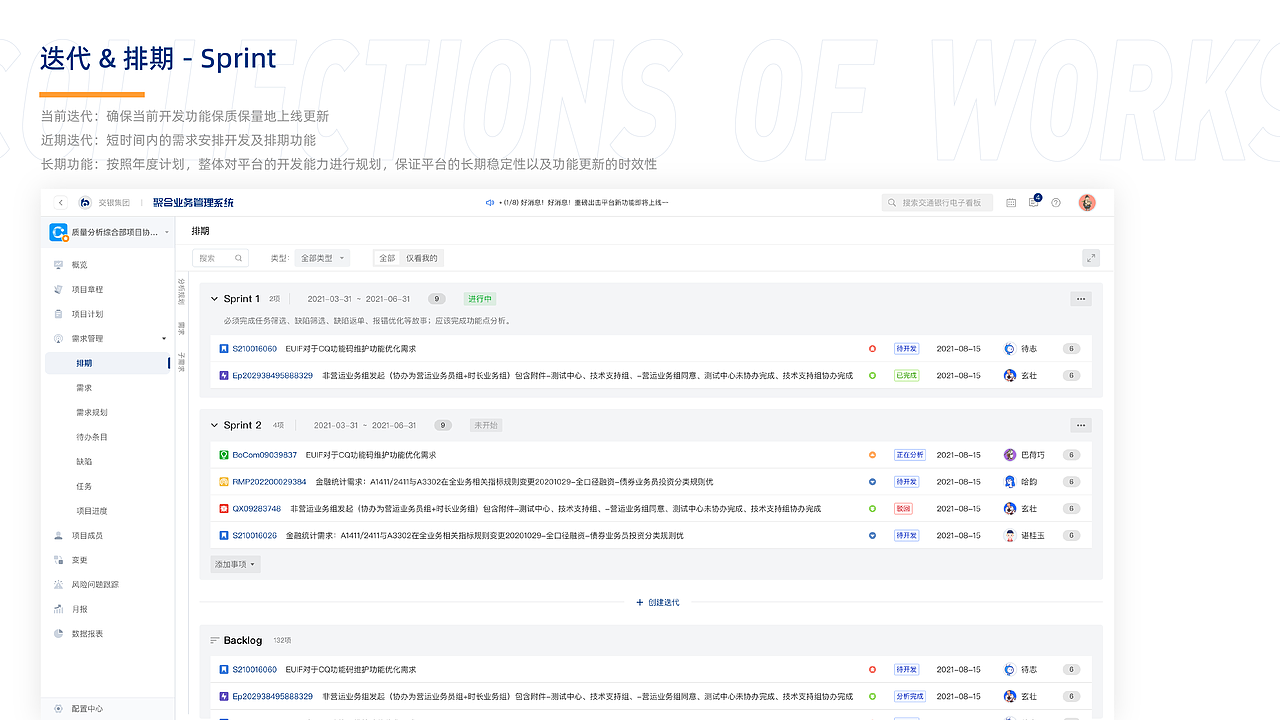Open more options for Sprint 1
This screenshot has width=1280, height=720.
[1080, 299]
